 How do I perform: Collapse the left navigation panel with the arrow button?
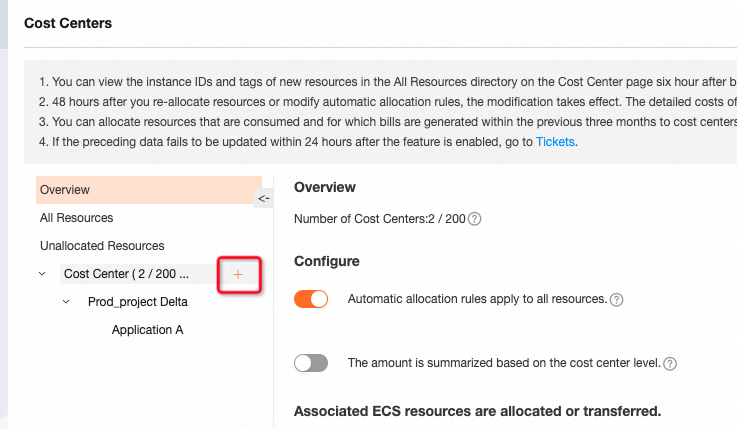264,198
